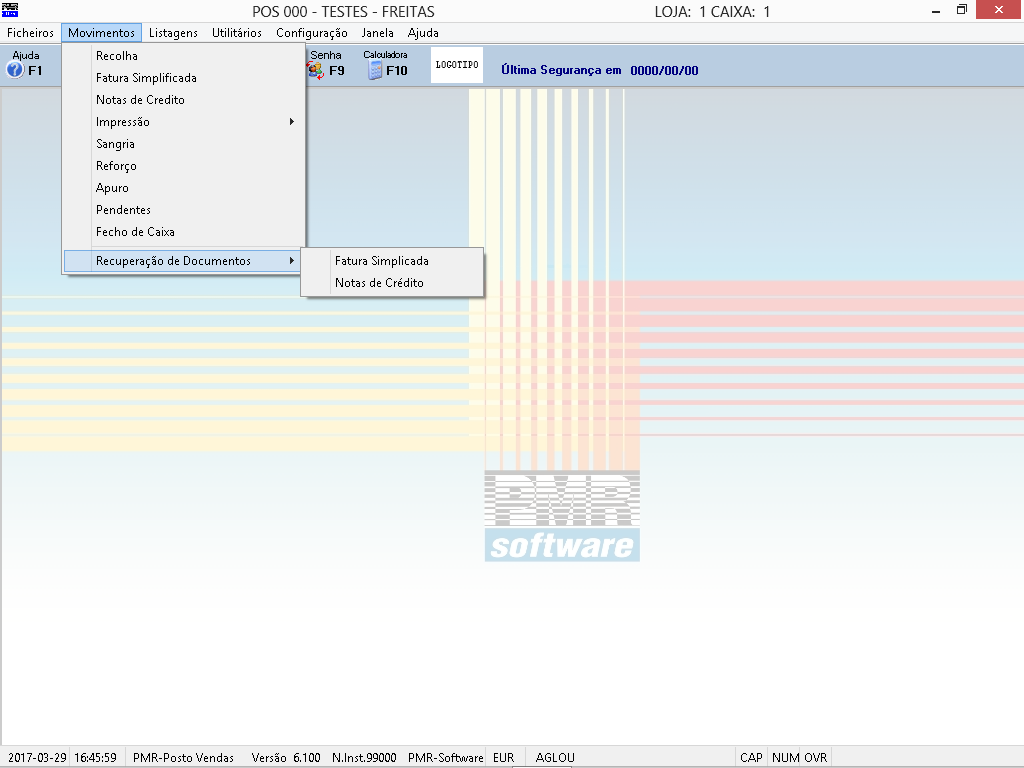The image size is (1024, 768).
Task: Expand the Impressão submenu arrow
Action: point(292,122)
